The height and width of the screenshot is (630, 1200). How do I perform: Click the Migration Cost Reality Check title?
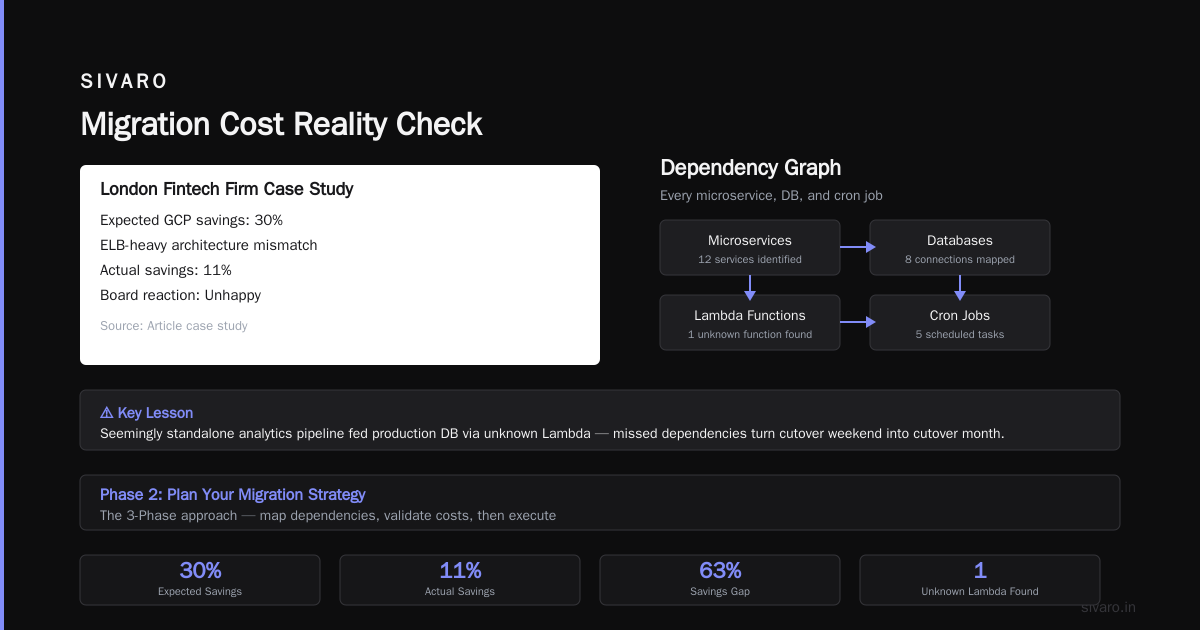click(x=281, y=124)
